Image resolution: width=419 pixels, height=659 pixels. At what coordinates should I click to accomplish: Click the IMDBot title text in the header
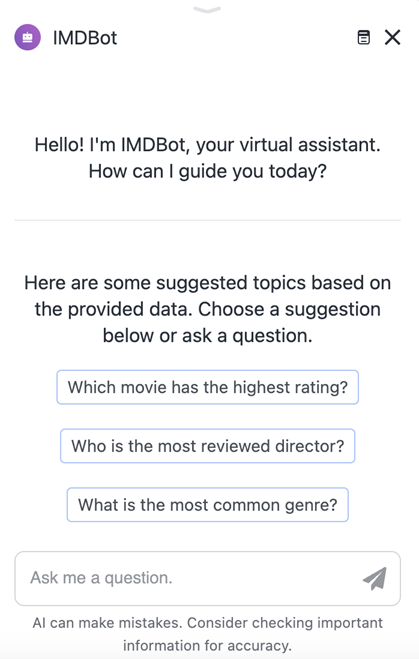(85, 38)
